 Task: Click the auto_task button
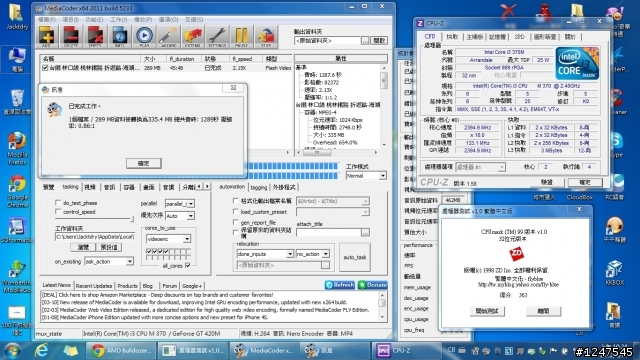point(355,257)
